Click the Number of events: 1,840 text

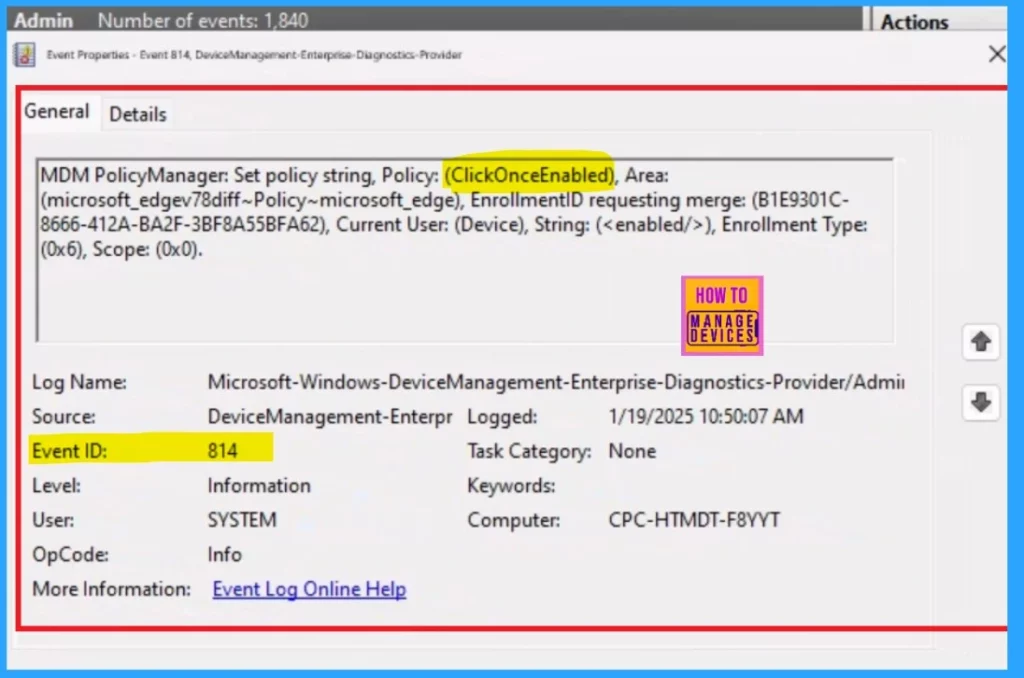click(x=203, y=20)
